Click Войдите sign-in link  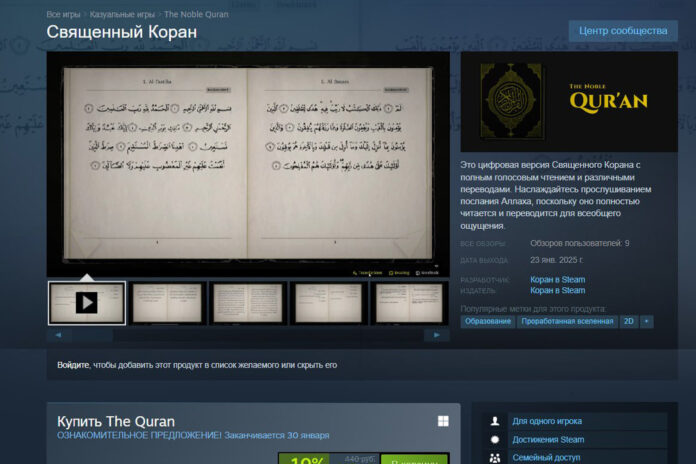coord(72,365)
